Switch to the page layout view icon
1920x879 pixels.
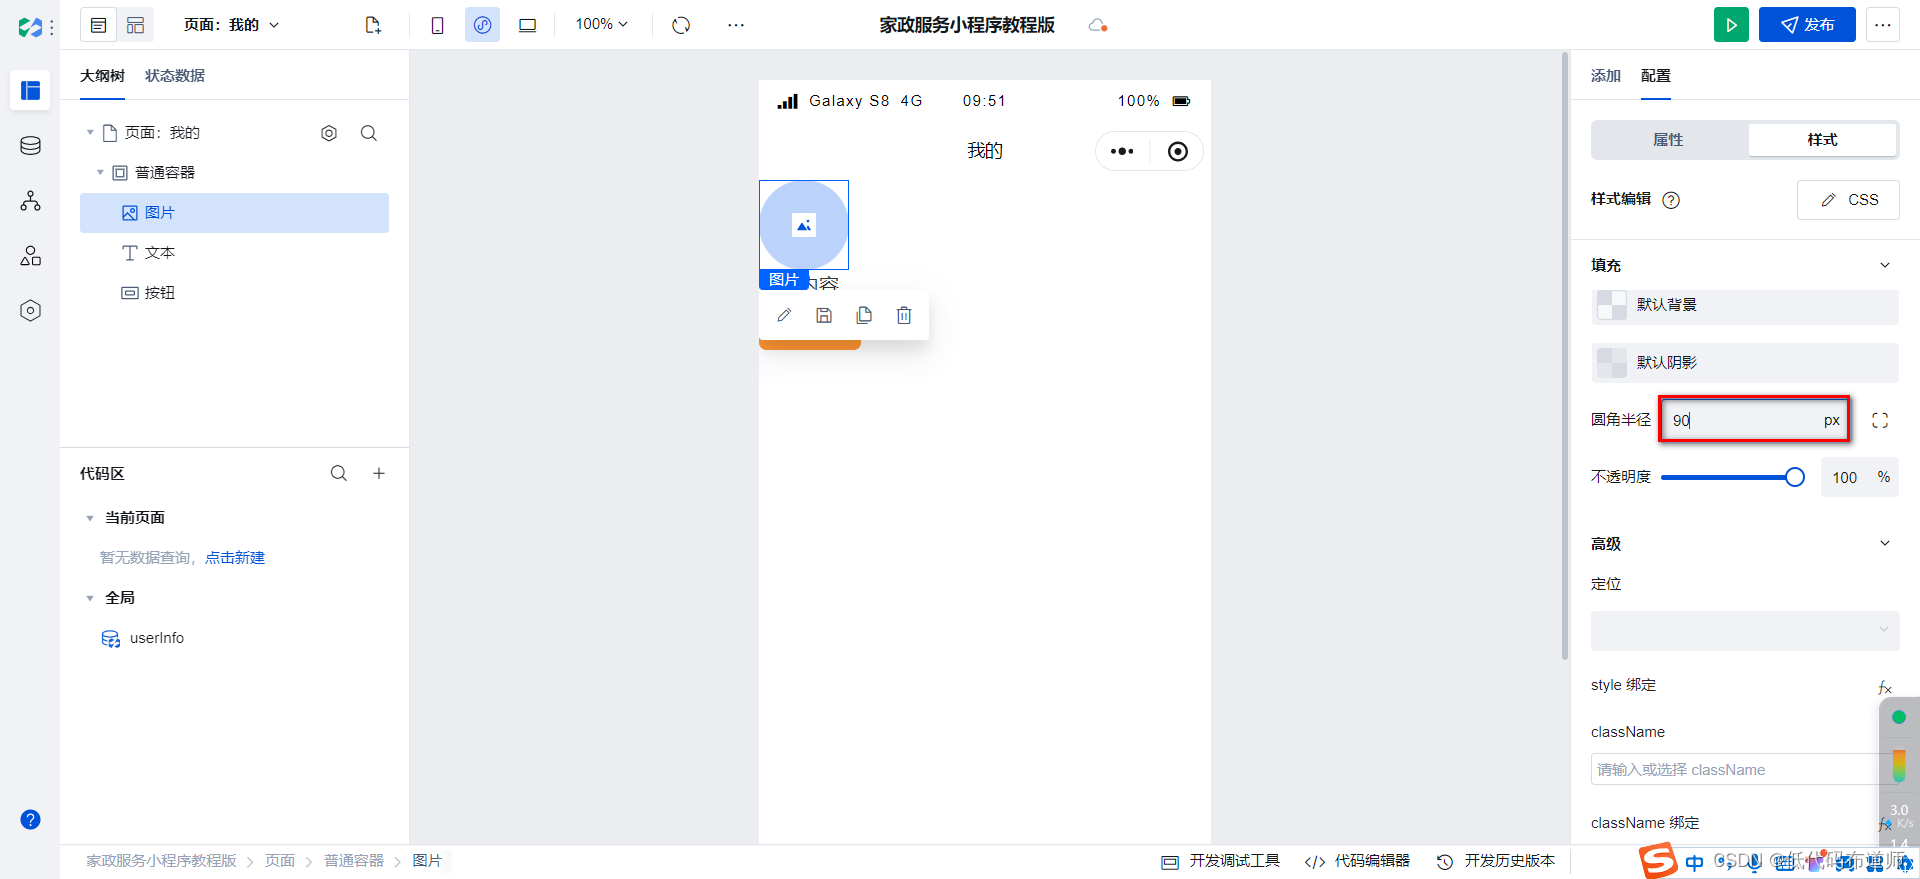[136, 25]
